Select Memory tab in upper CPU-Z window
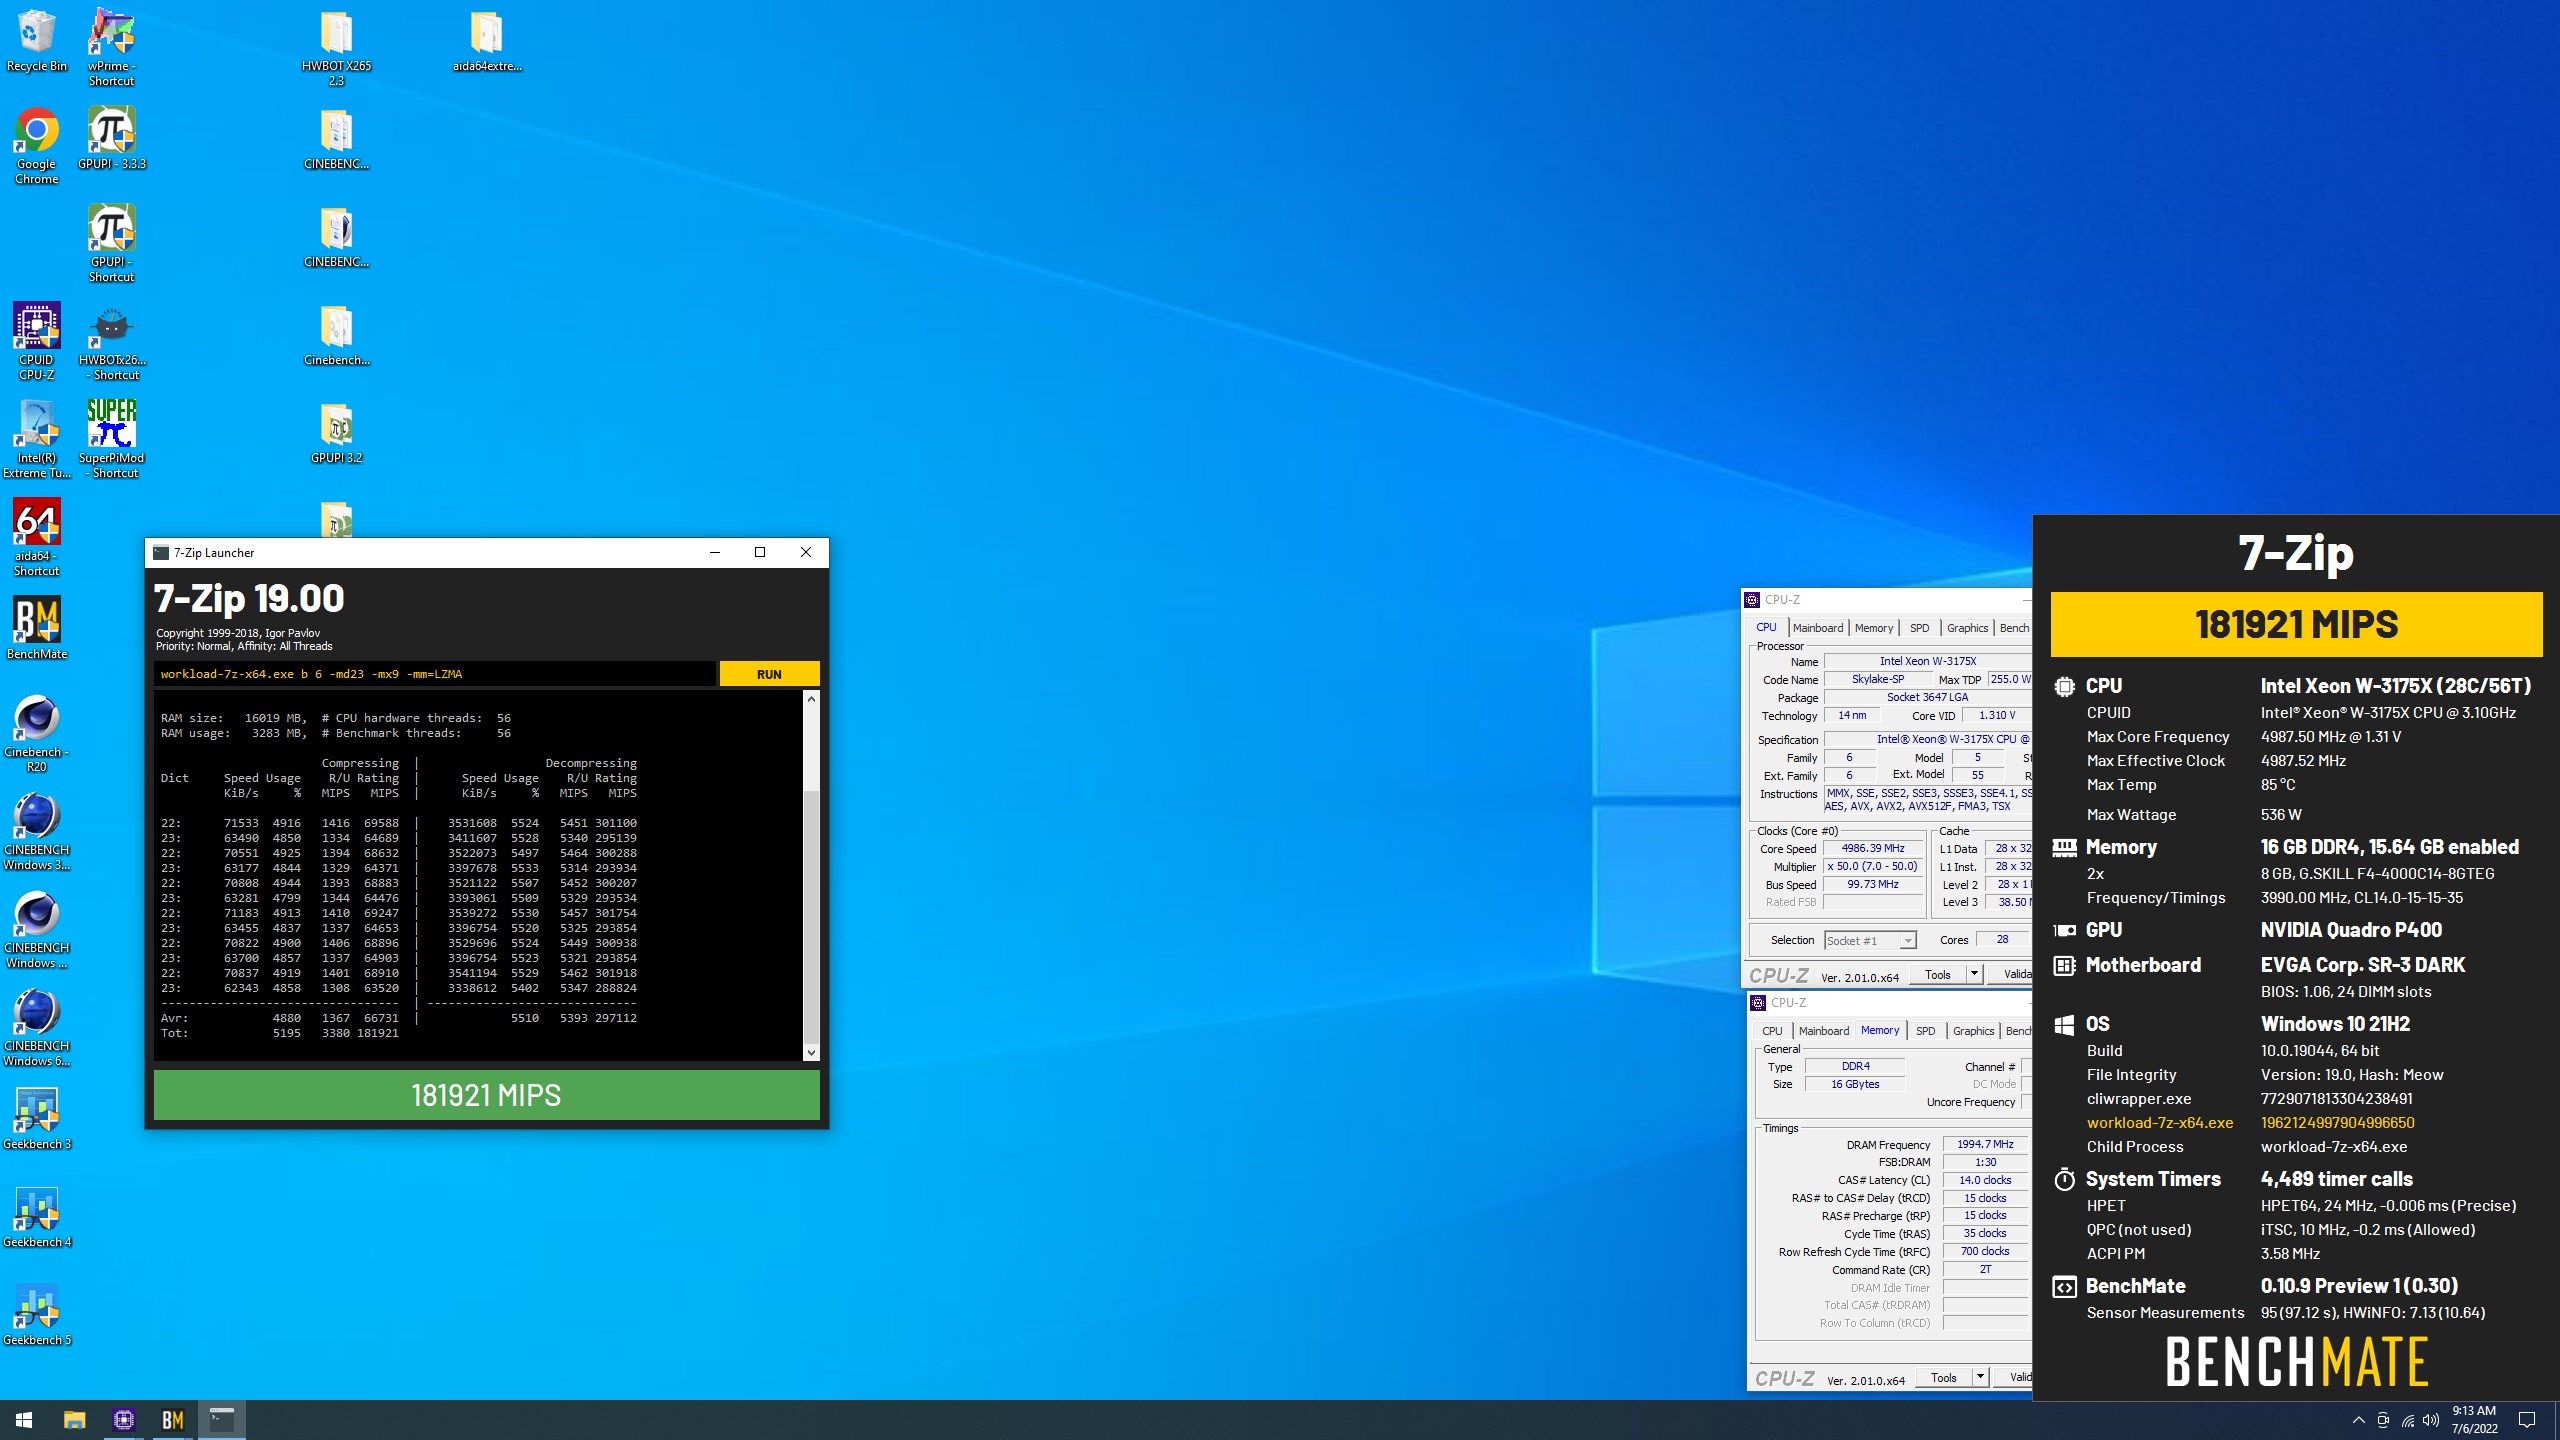Screen dimensions: 2560x1440 click(x=1874, y=628)
